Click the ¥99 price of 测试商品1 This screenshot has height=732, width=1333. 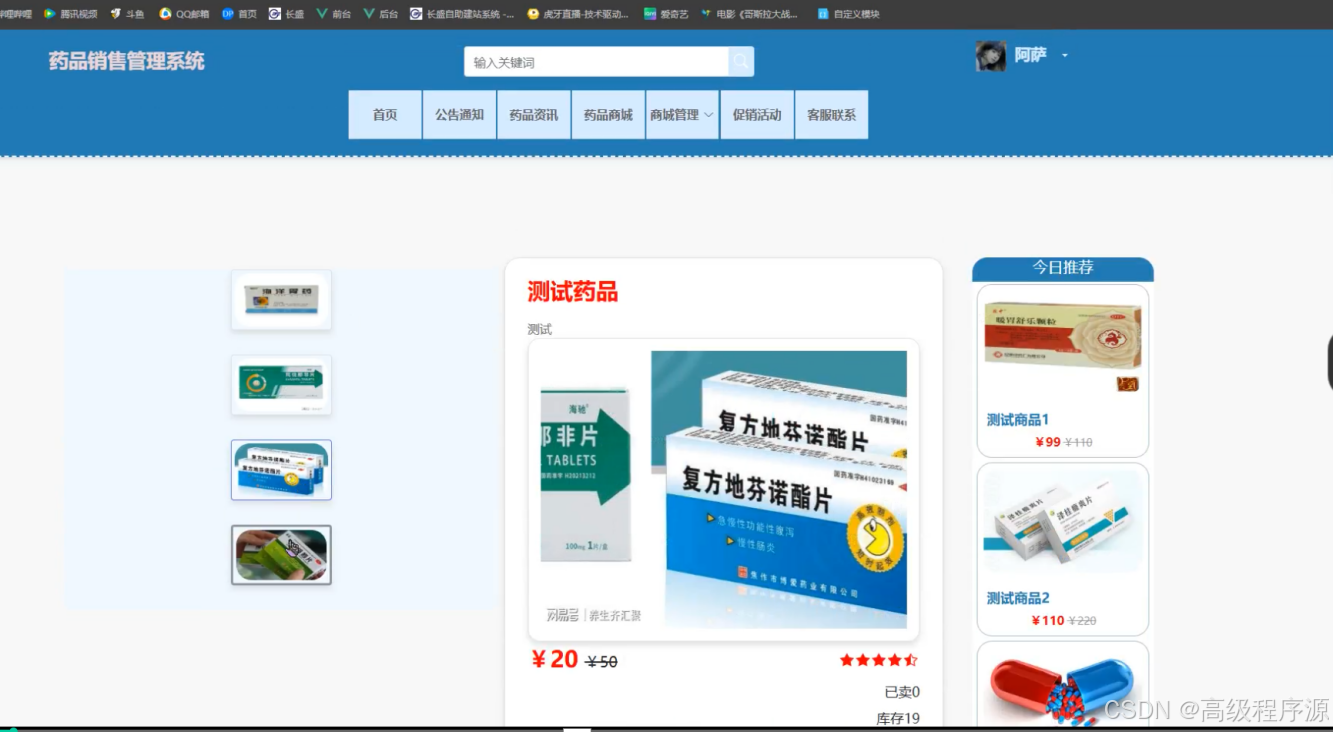[1048, 442]
